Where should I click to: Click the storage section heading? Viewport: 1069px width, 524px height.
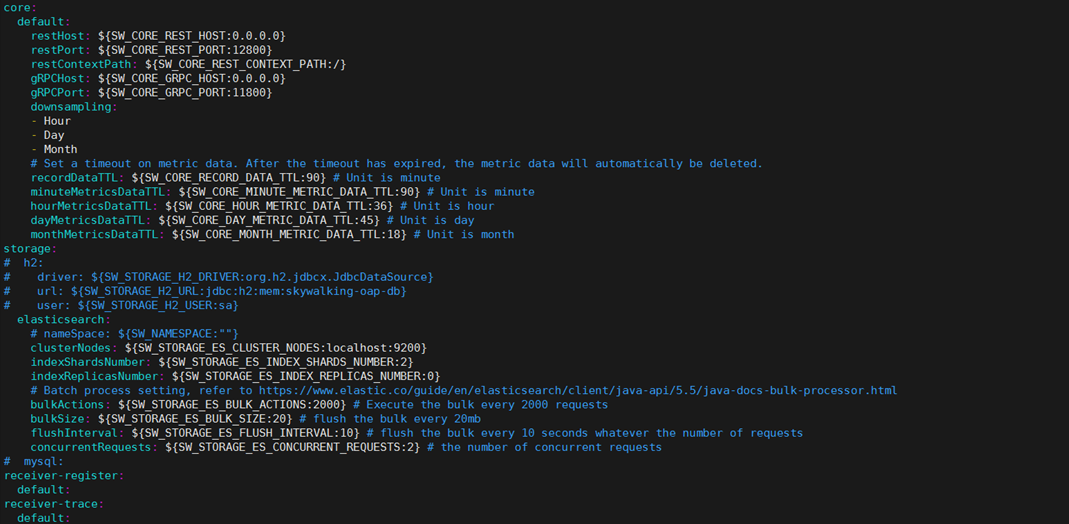point(27,248)
